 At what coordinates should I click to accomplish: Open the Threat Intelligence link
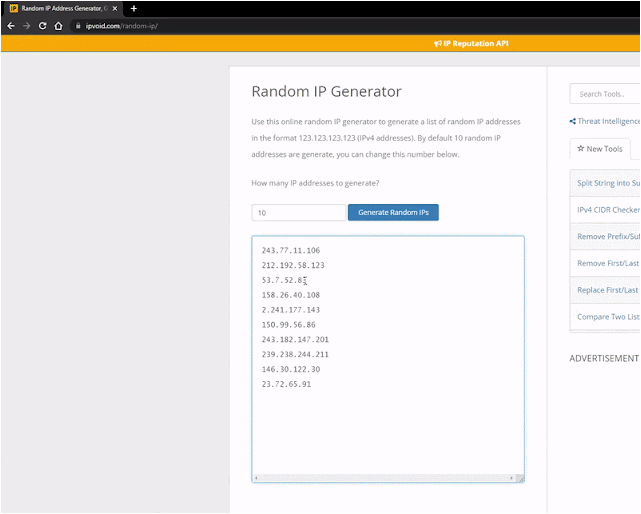(605, 121)
